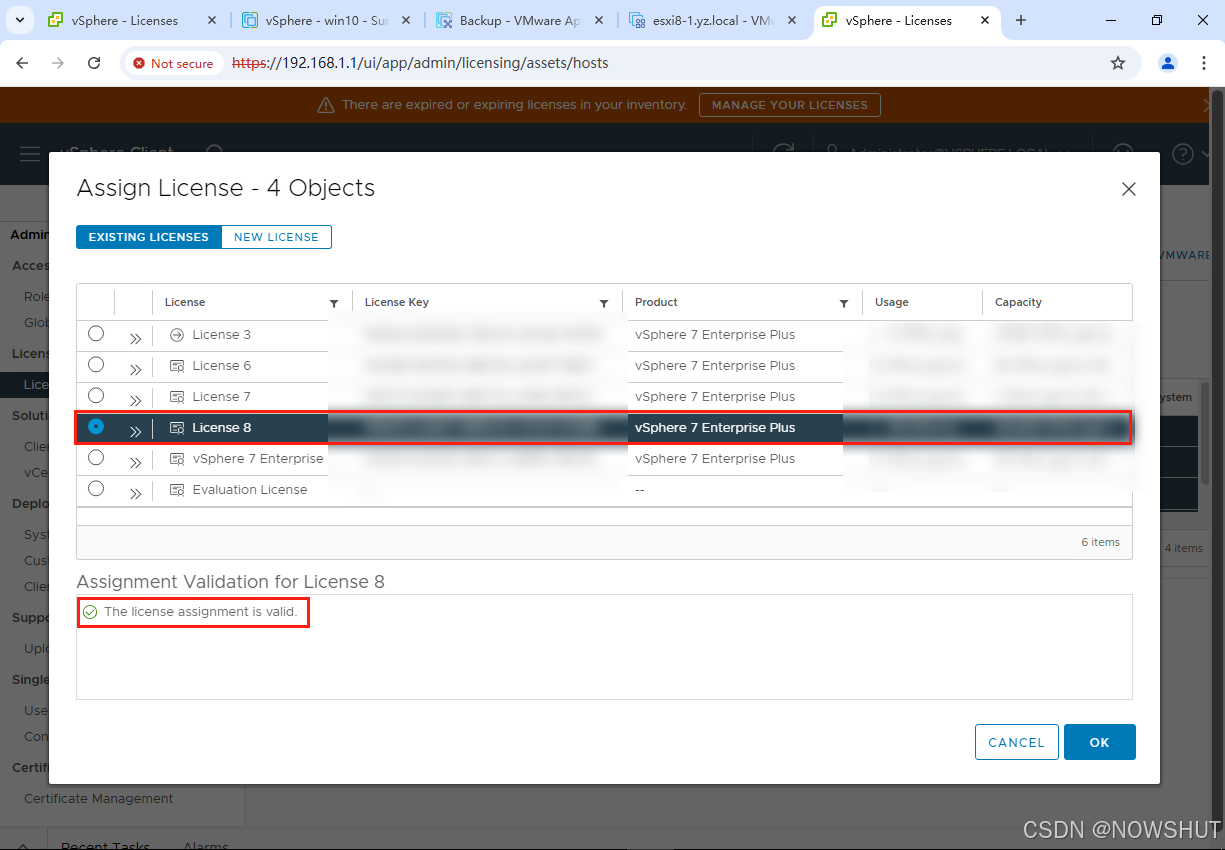Select the License 6 radio button
The height and width of the screenshot is (850, 1225).
(x=96, y=365)
